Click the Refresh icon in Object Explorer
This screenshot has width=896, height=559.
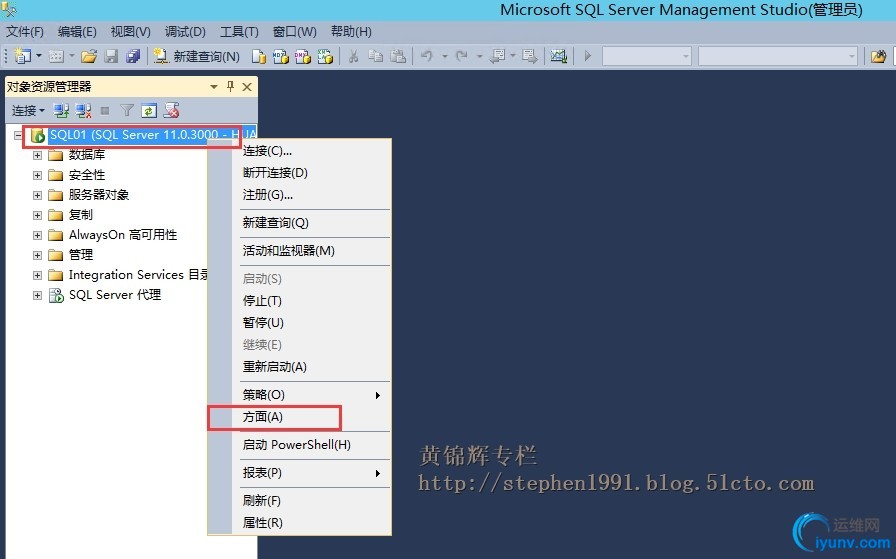coord(149,110)
